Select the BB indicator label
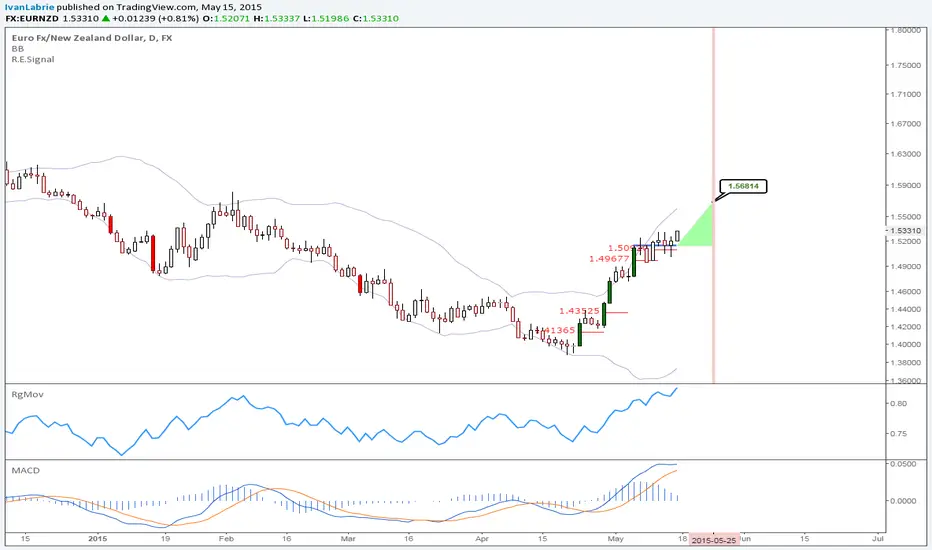 18,49
